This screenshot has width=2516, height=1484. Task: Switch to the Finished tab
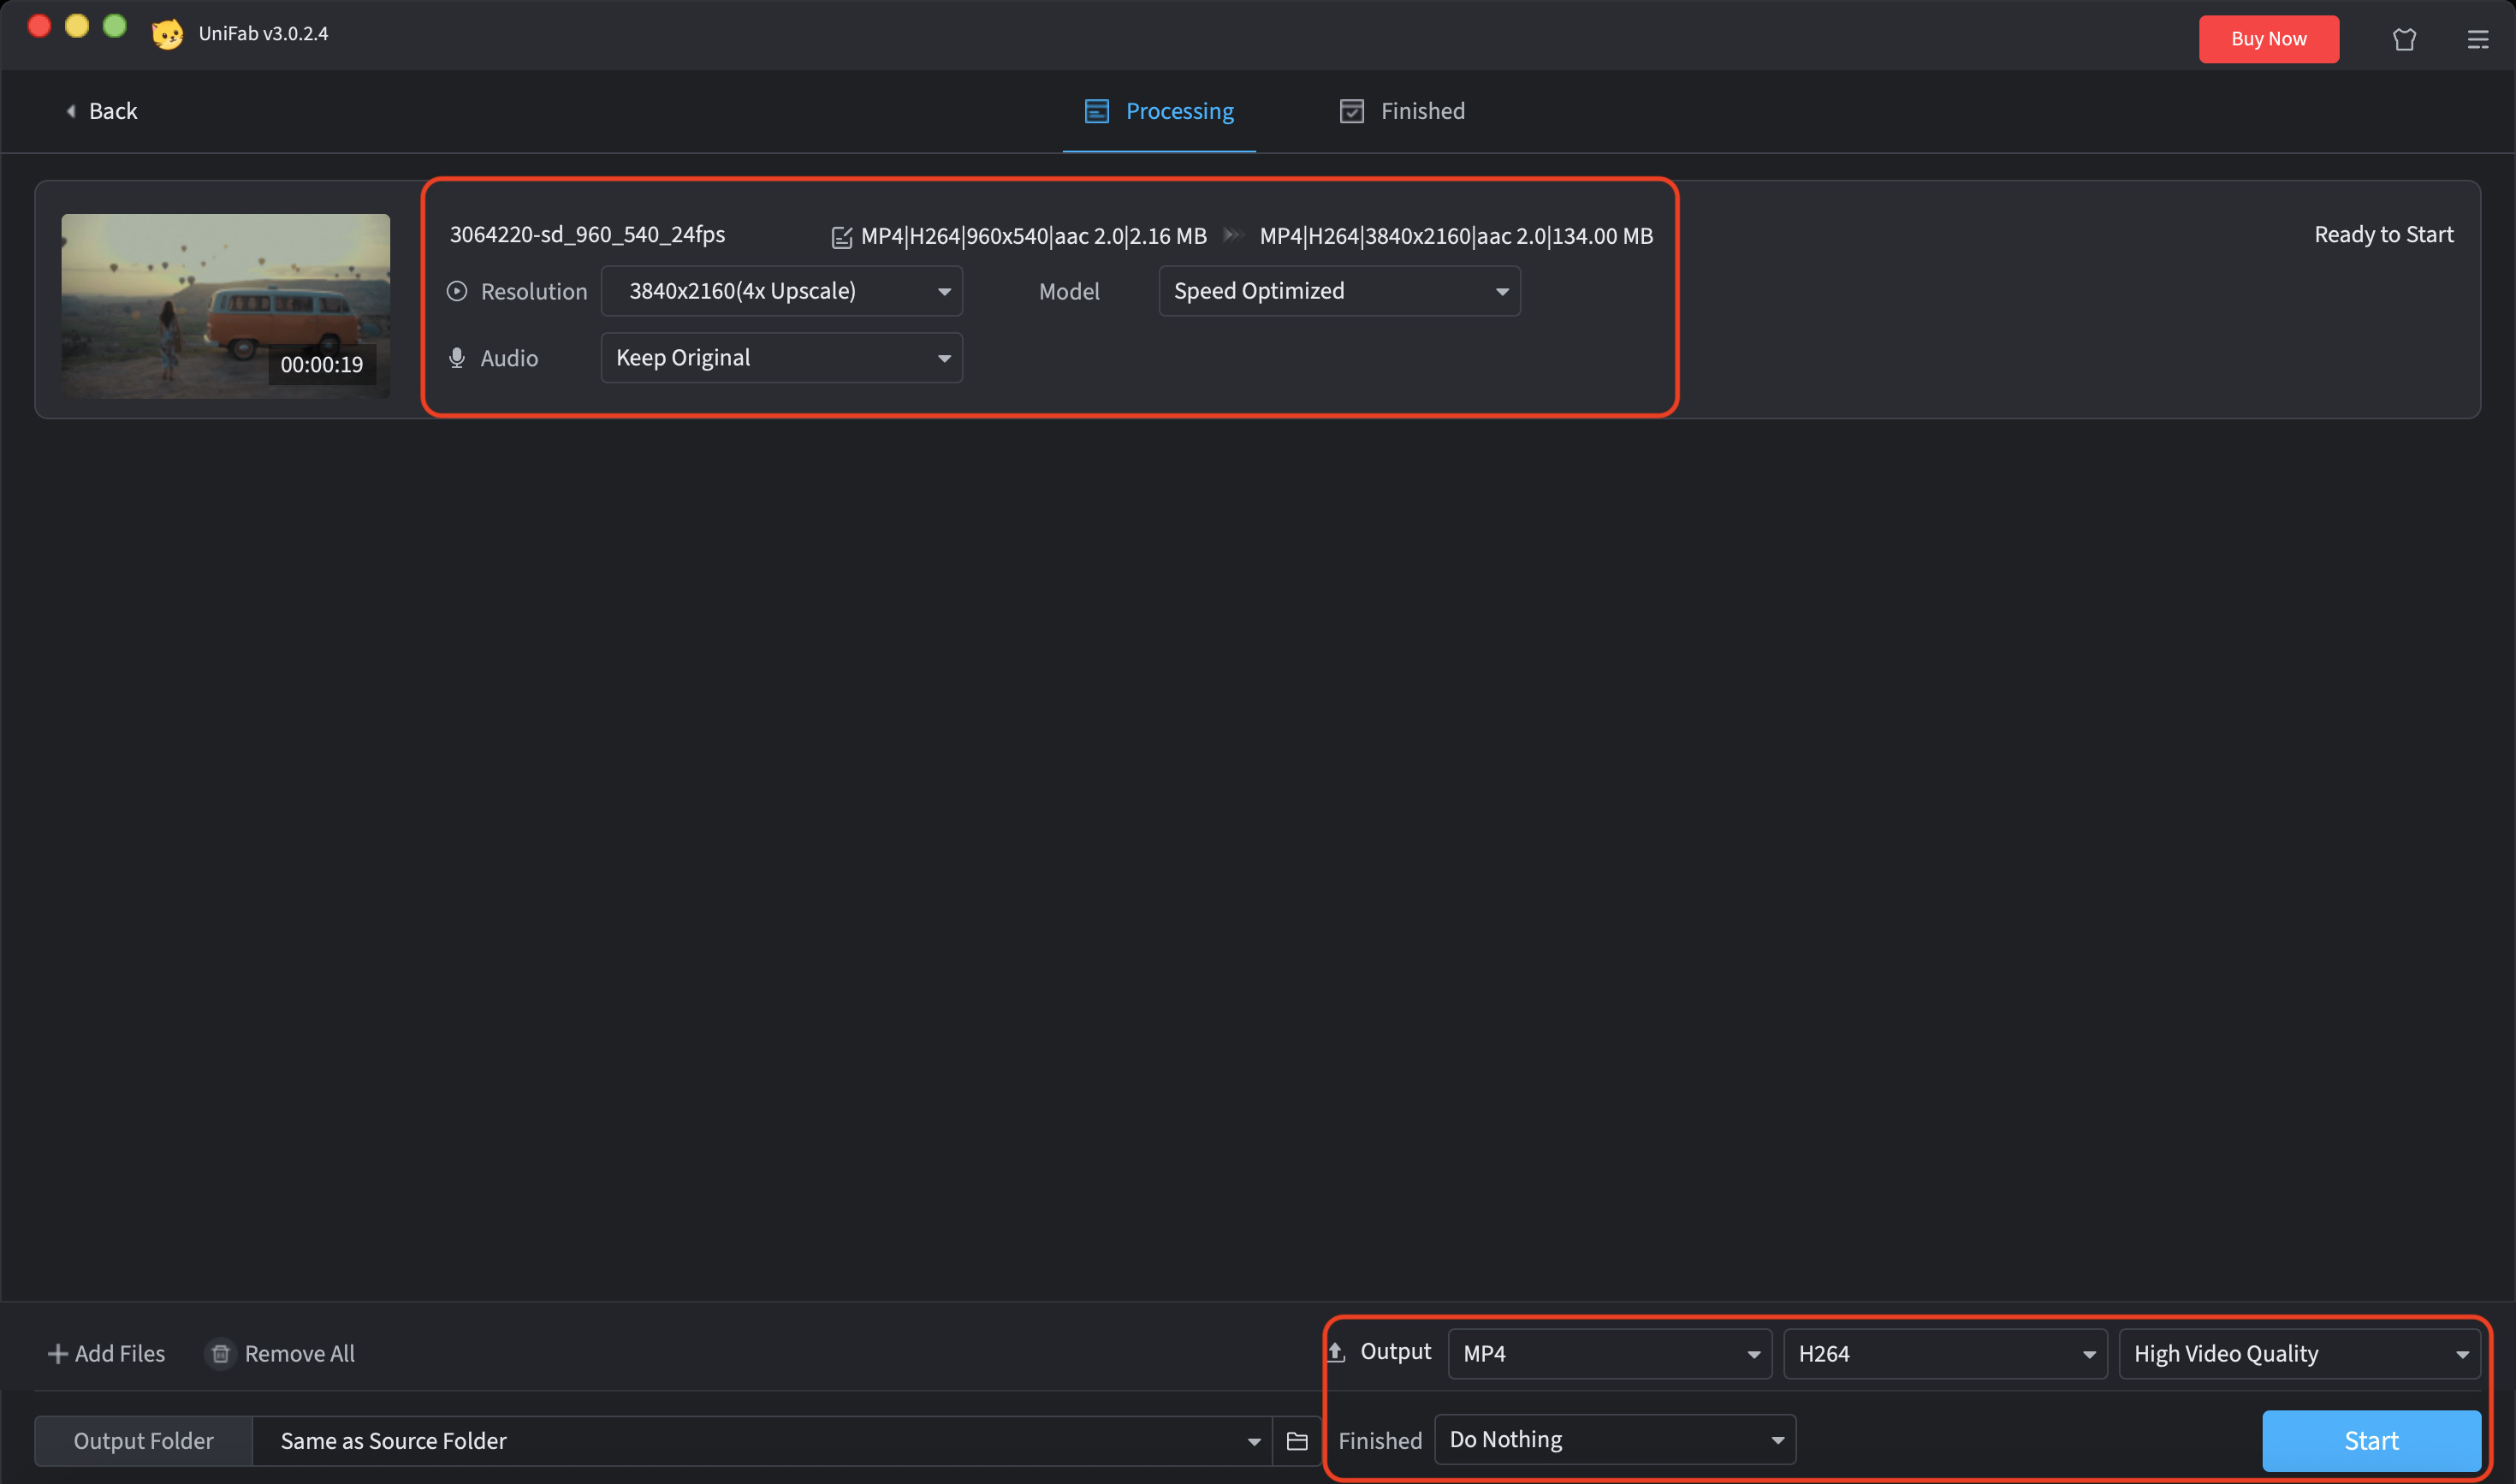pos(1401,111)
